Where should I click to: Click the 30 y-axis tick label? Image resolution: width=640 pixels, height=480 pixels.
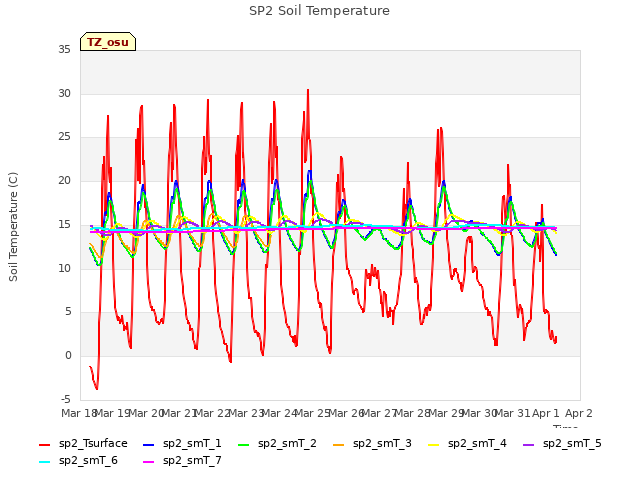click(64, 93)
